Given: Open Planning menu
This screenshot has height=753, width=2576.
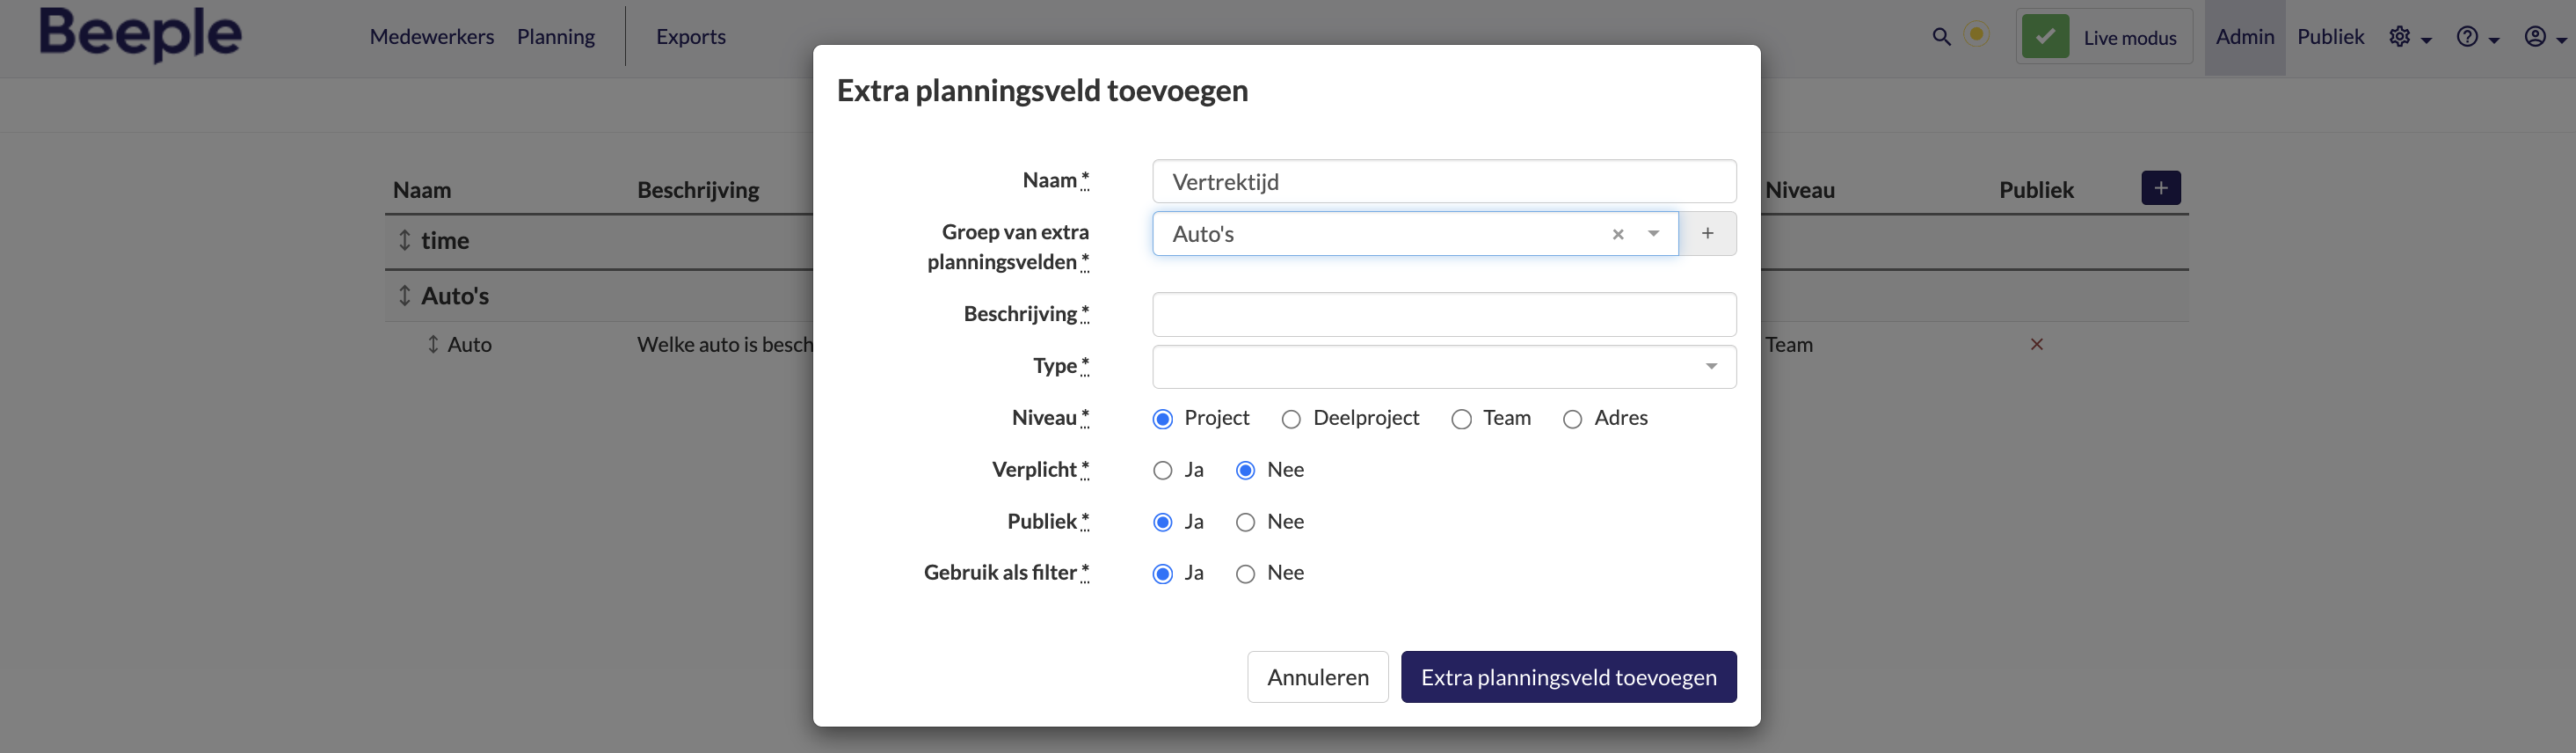Looking at the screenshot, I should (555, 37).
